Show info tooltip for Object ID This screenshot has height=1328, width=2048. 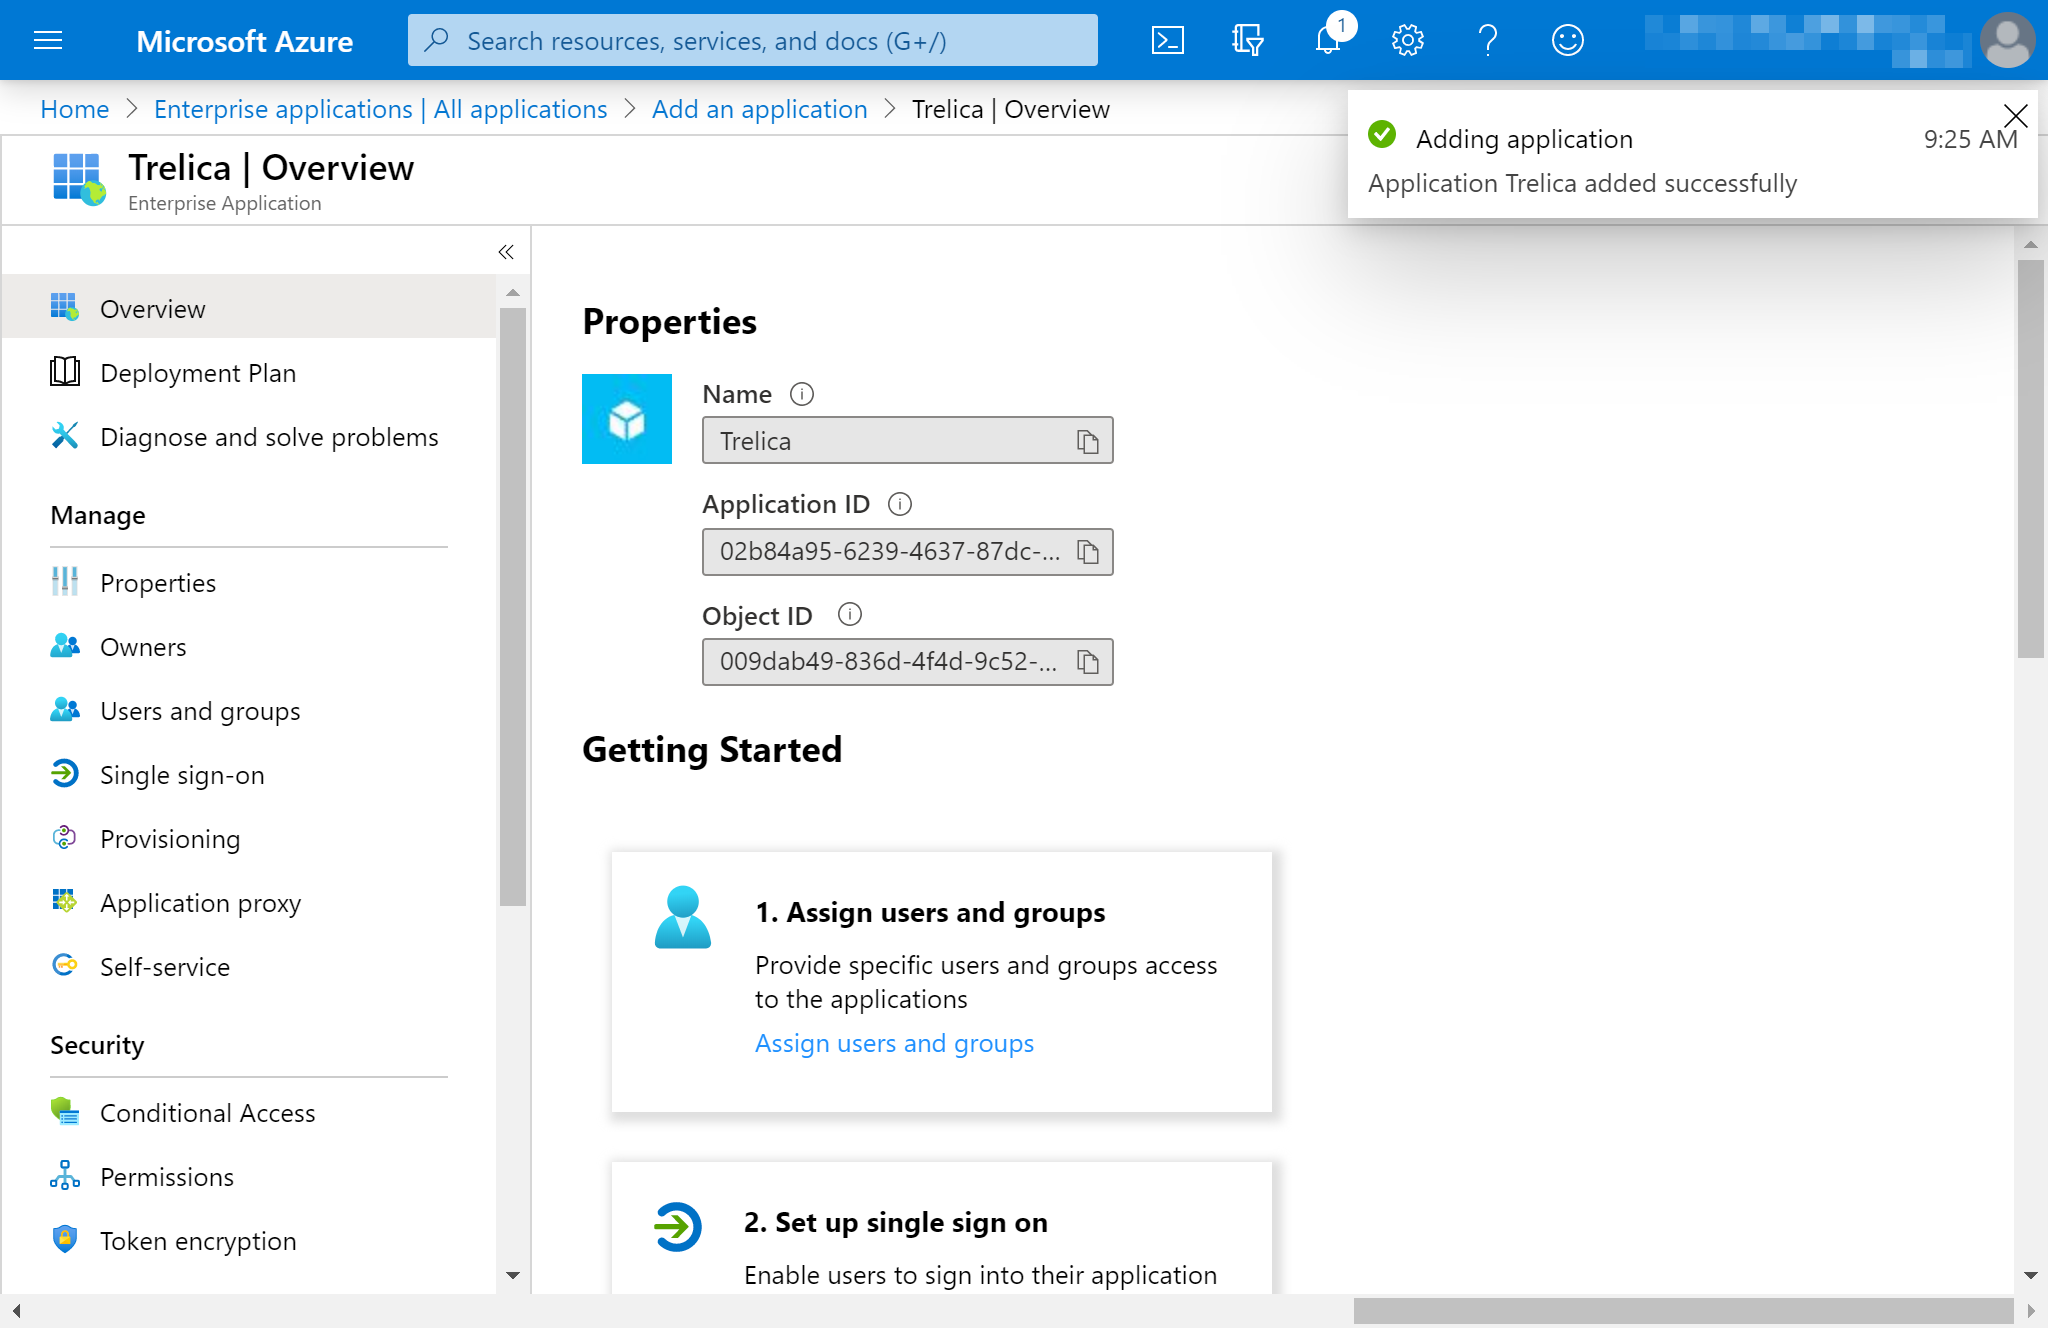click(850, 614)
